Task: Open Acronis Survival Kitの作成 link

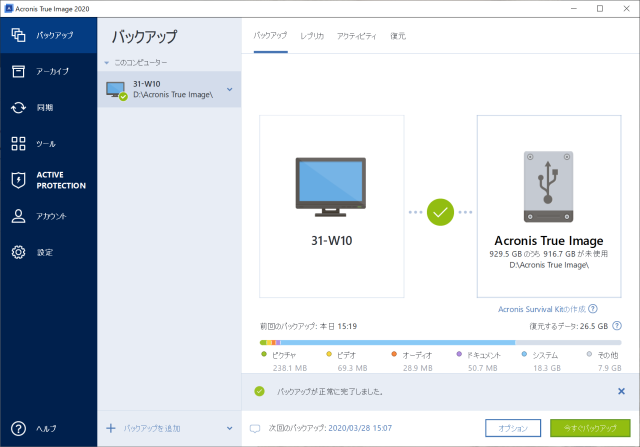Action: point(542,309)
